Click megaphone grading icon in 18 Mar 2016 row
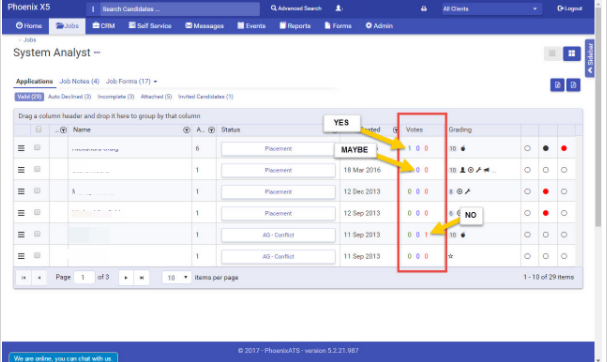Image resolution: width=607 pixels, height=362 pixels. click(x=487, y=170)
